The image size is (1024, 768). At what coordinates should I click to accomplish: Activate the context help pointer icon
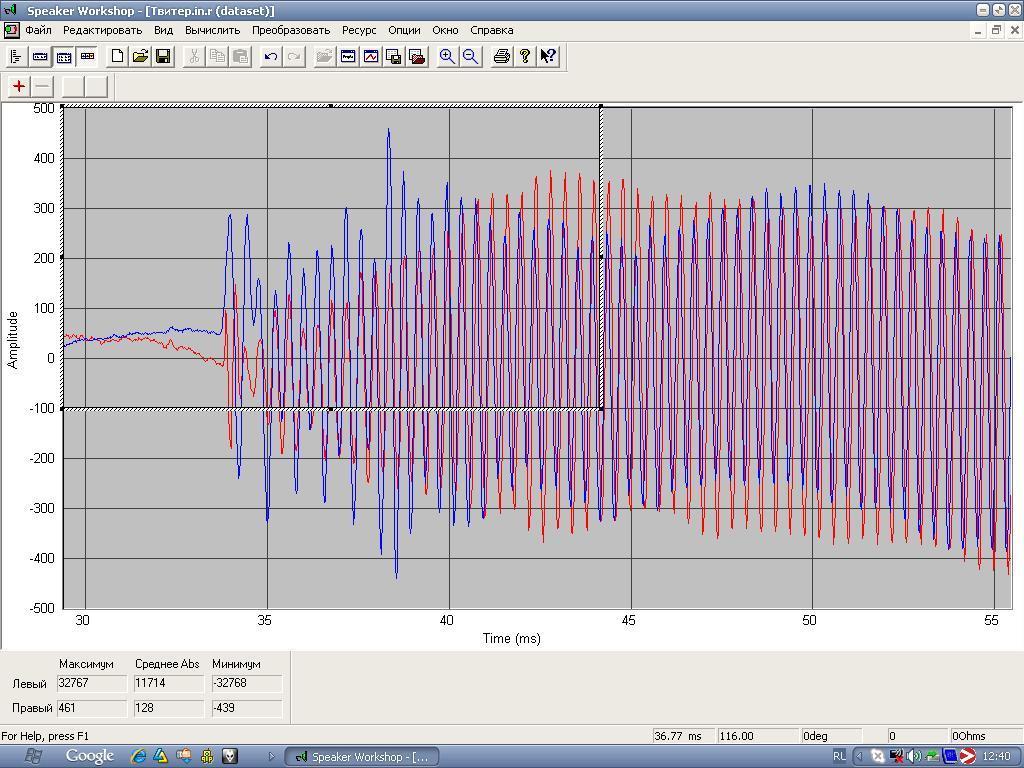point(548,57)
